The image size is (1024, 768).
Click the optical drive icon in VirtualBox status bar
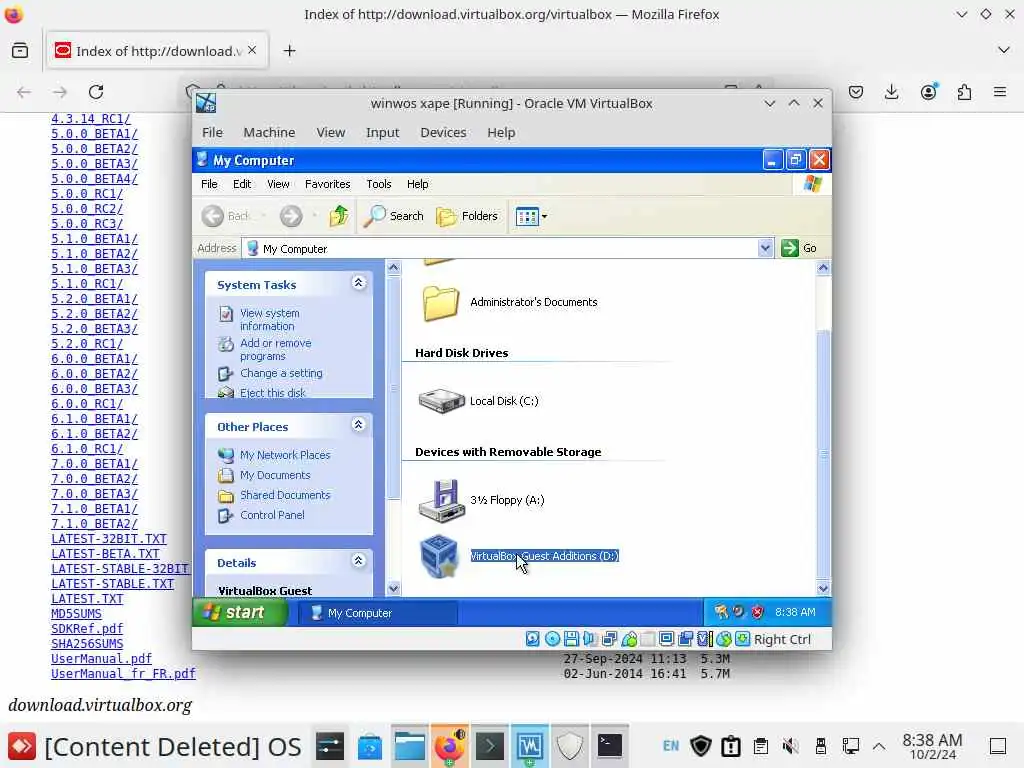(552, 639)
